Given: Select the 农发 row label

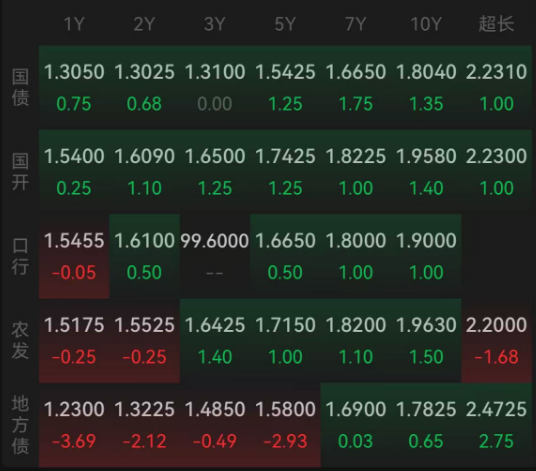Looking at the screenshot, I should (x=20, y=340).
